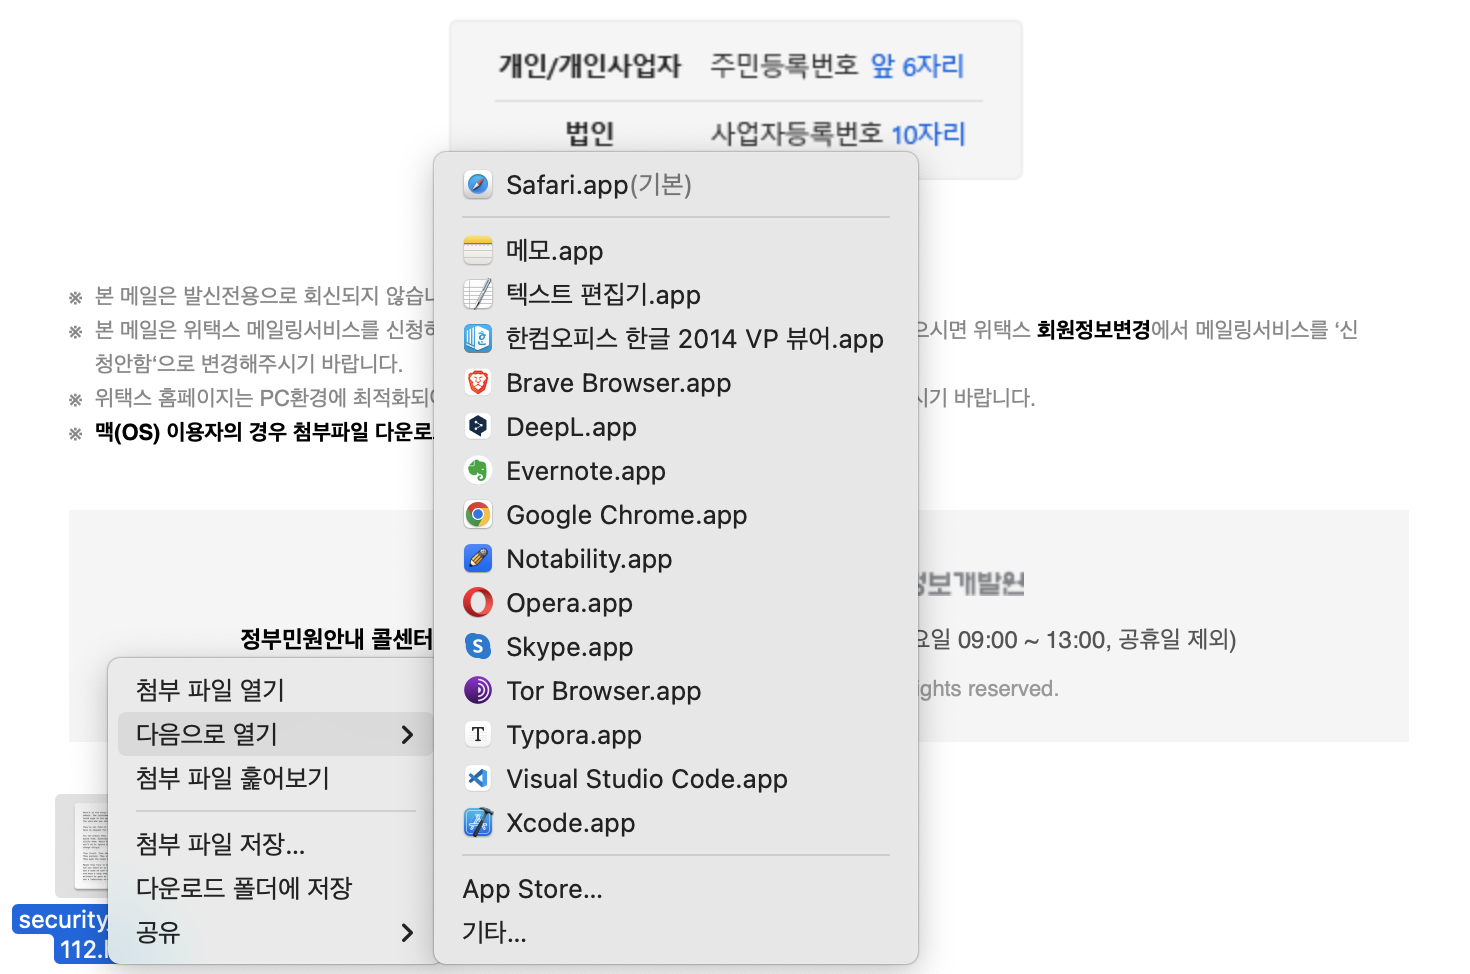The width and height of the screenshot is (1470, 974).
Task: Click the 한컴오피스 한글 viewer icon
Action: point(478,338)
